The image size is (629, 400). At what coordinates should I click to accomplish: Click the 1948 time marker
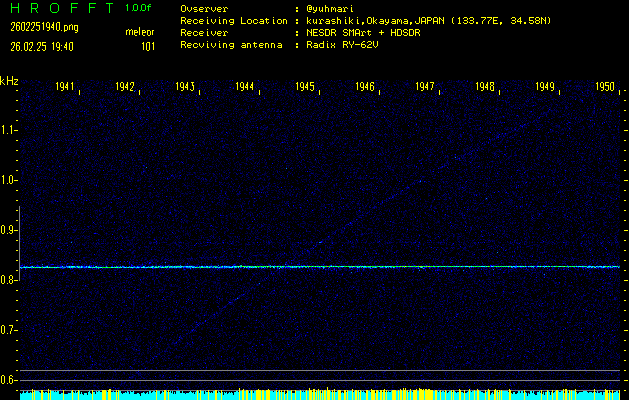point(485,88)
